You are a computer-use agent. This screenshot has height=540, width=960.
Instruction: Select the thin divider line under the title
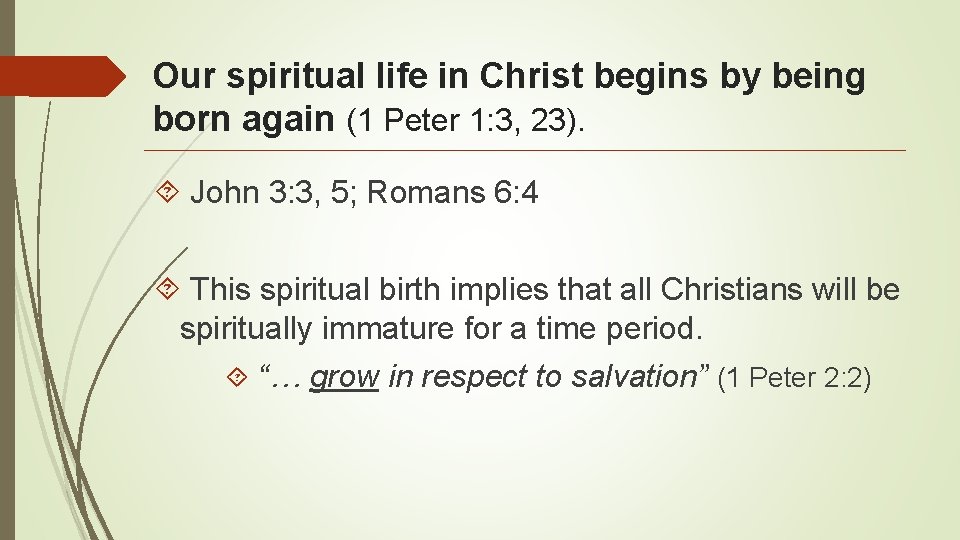point(525,150)
